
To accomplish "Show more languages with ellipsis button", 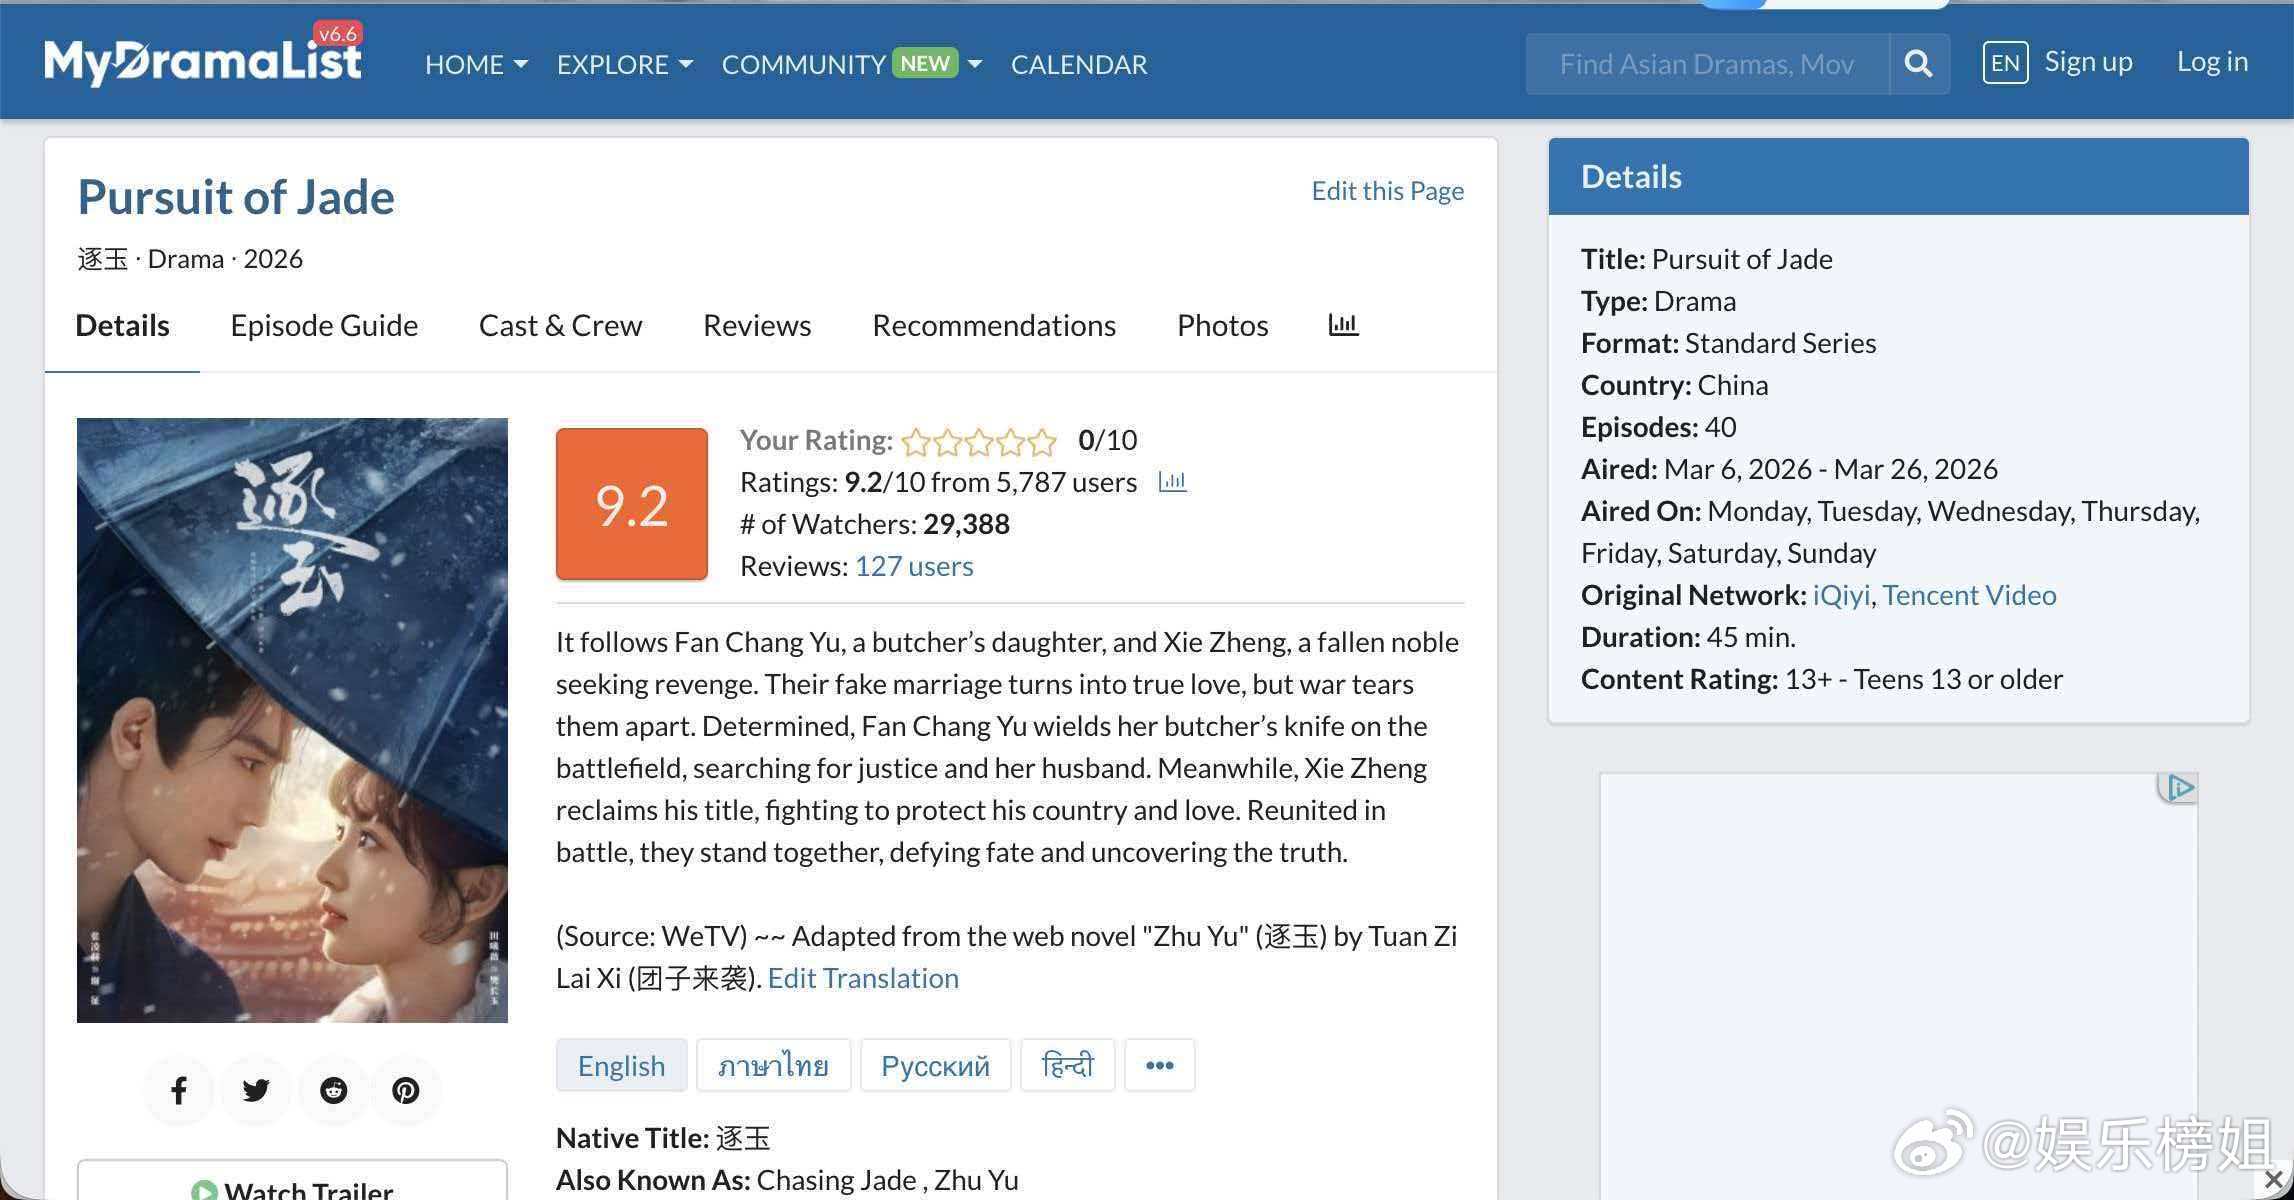I will [x=1159, y=1065].
